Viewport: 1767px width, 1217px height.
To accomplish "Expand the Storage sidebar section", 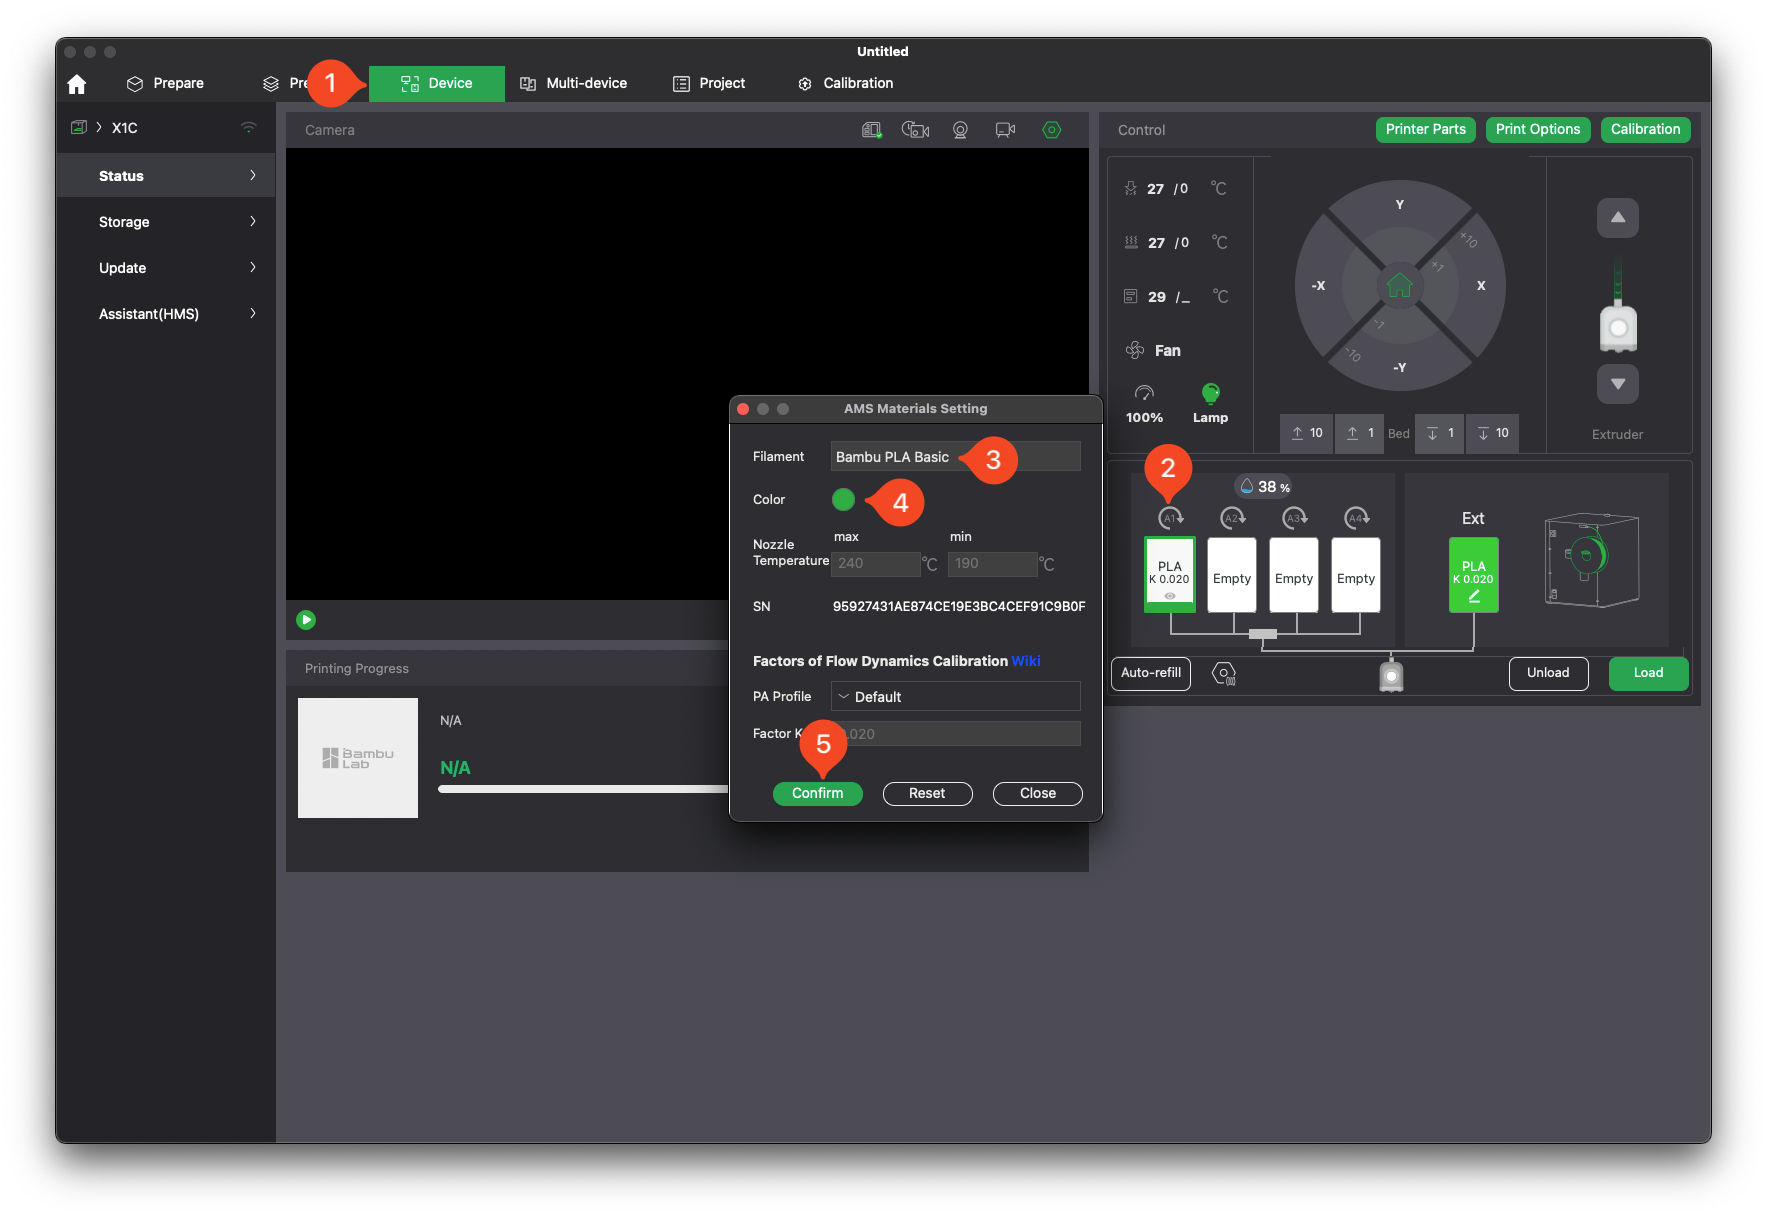I will [166, 222].
